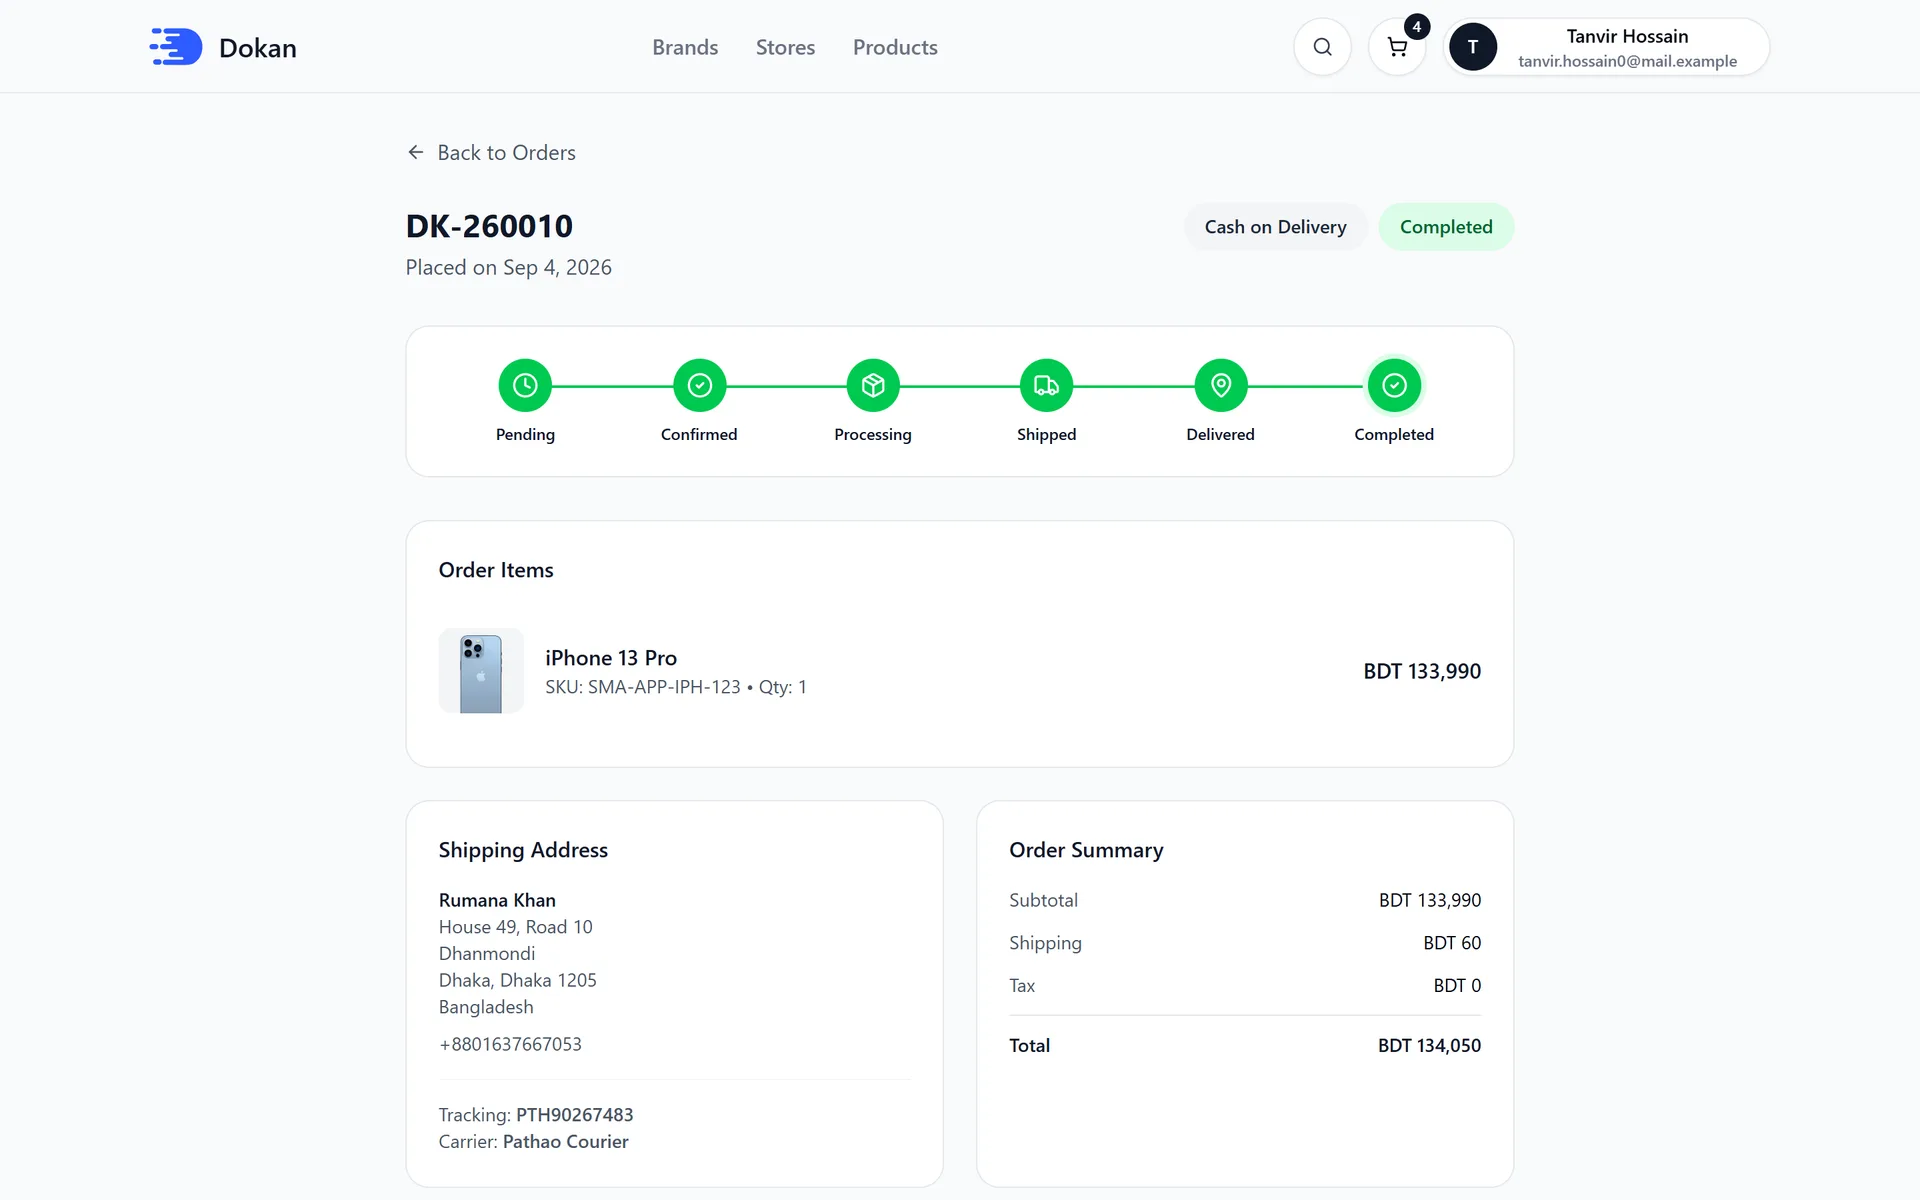Viewport: 1920px width, 1200px height.
Task: Click the Confirmed check step icon
Action: click(699, 385)
